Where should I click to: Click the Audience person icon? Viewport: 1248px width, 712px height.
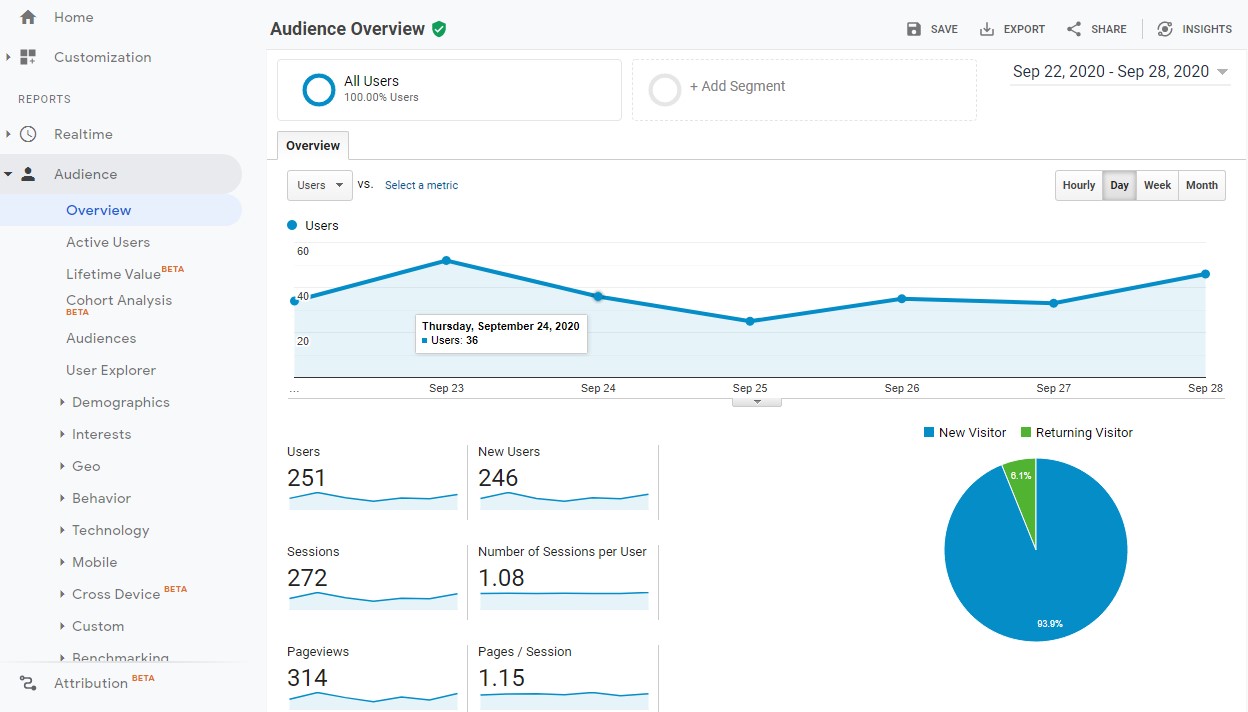tap(30, 173)
